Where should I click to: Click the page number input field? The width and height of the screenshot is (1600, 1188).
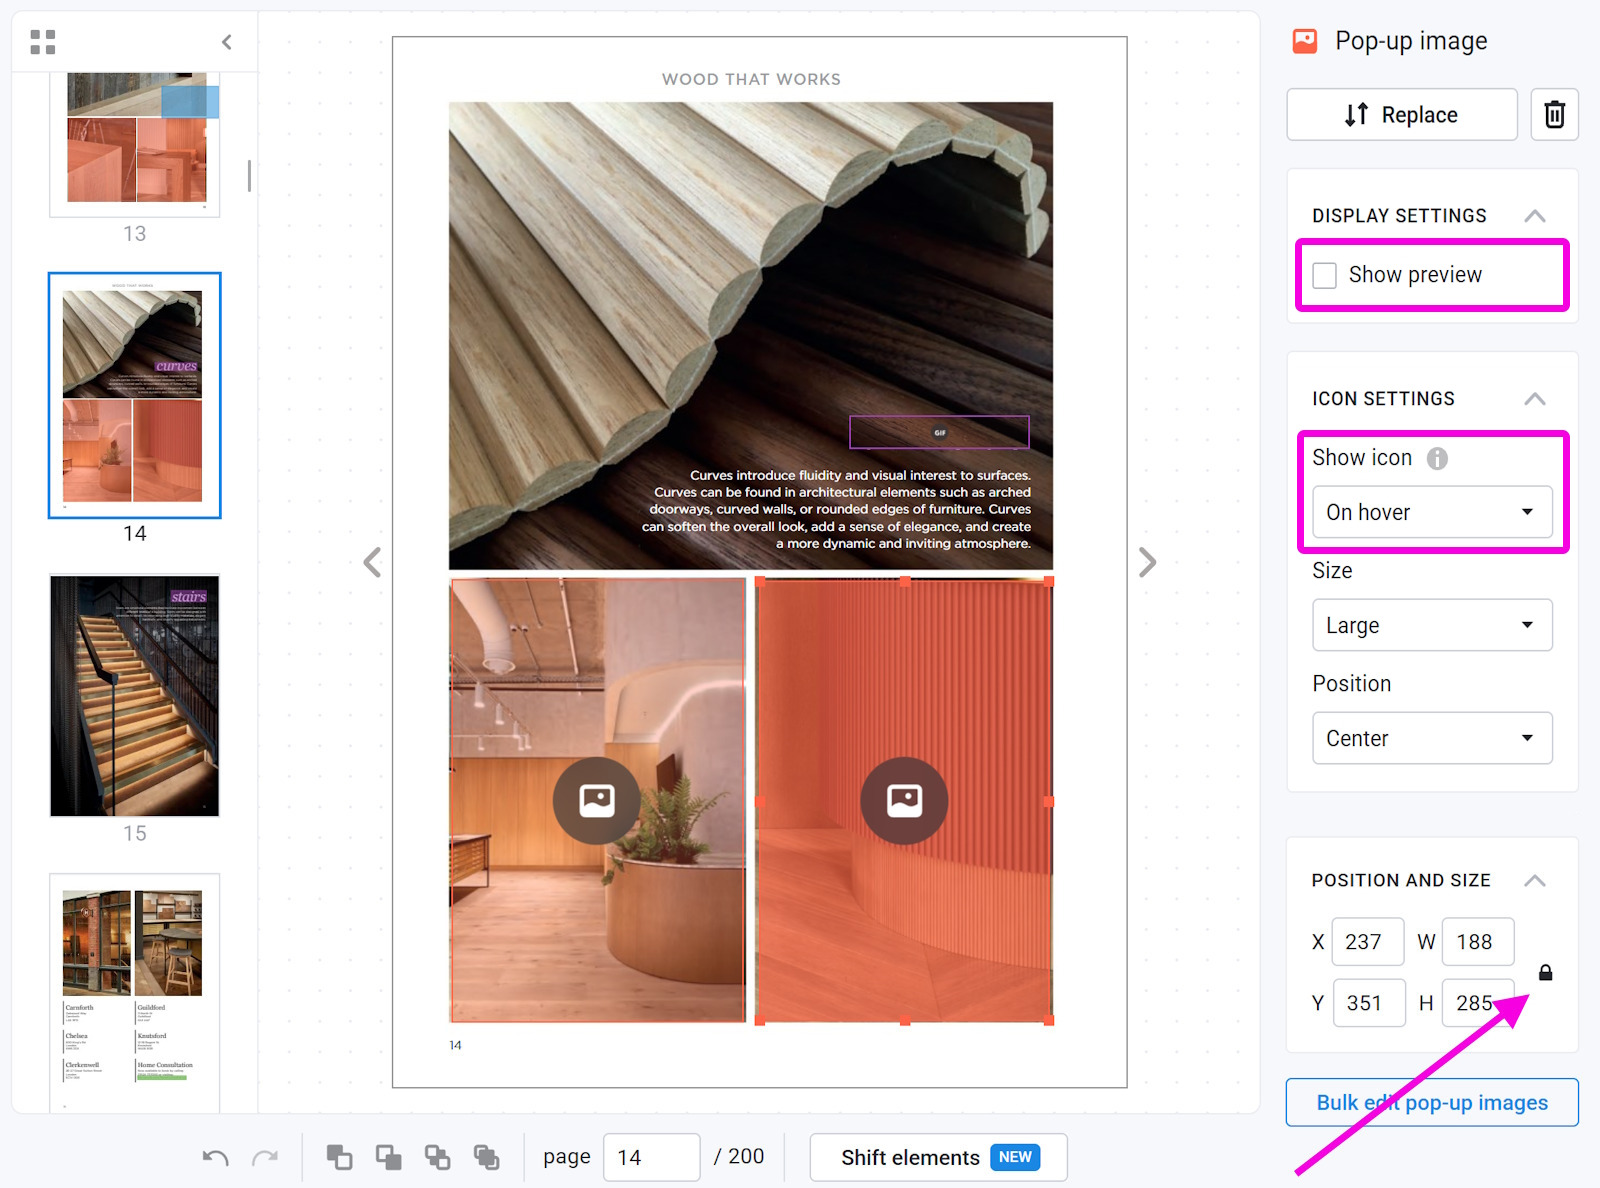(x=651, y=1158)
